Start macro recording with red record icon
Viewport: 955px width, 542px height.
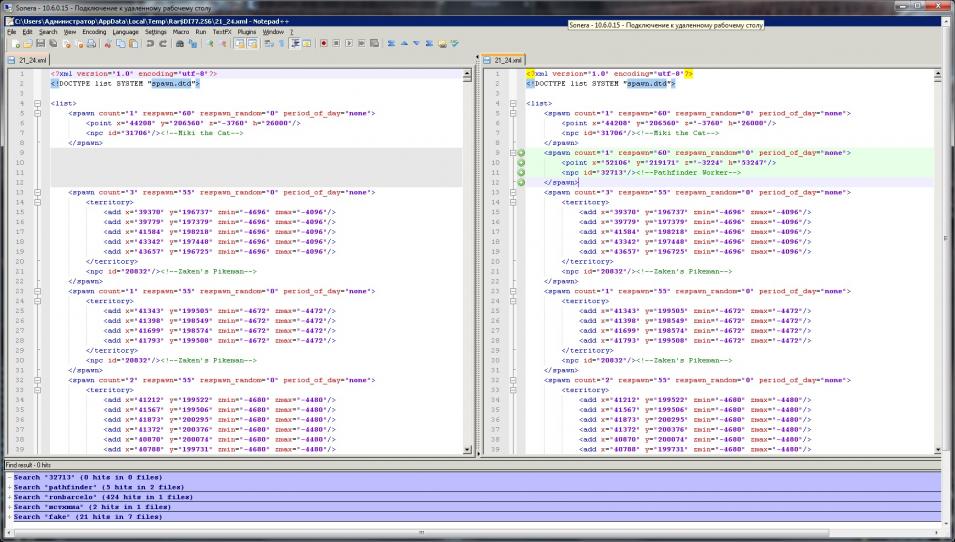pyautogui.click(x=323, y=43)
